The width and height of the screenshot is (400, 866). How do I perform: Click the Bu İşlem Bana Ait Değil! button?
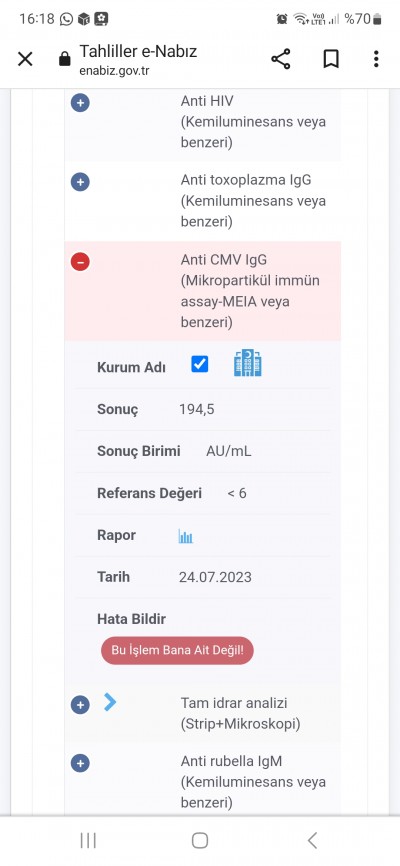(177, 650)
